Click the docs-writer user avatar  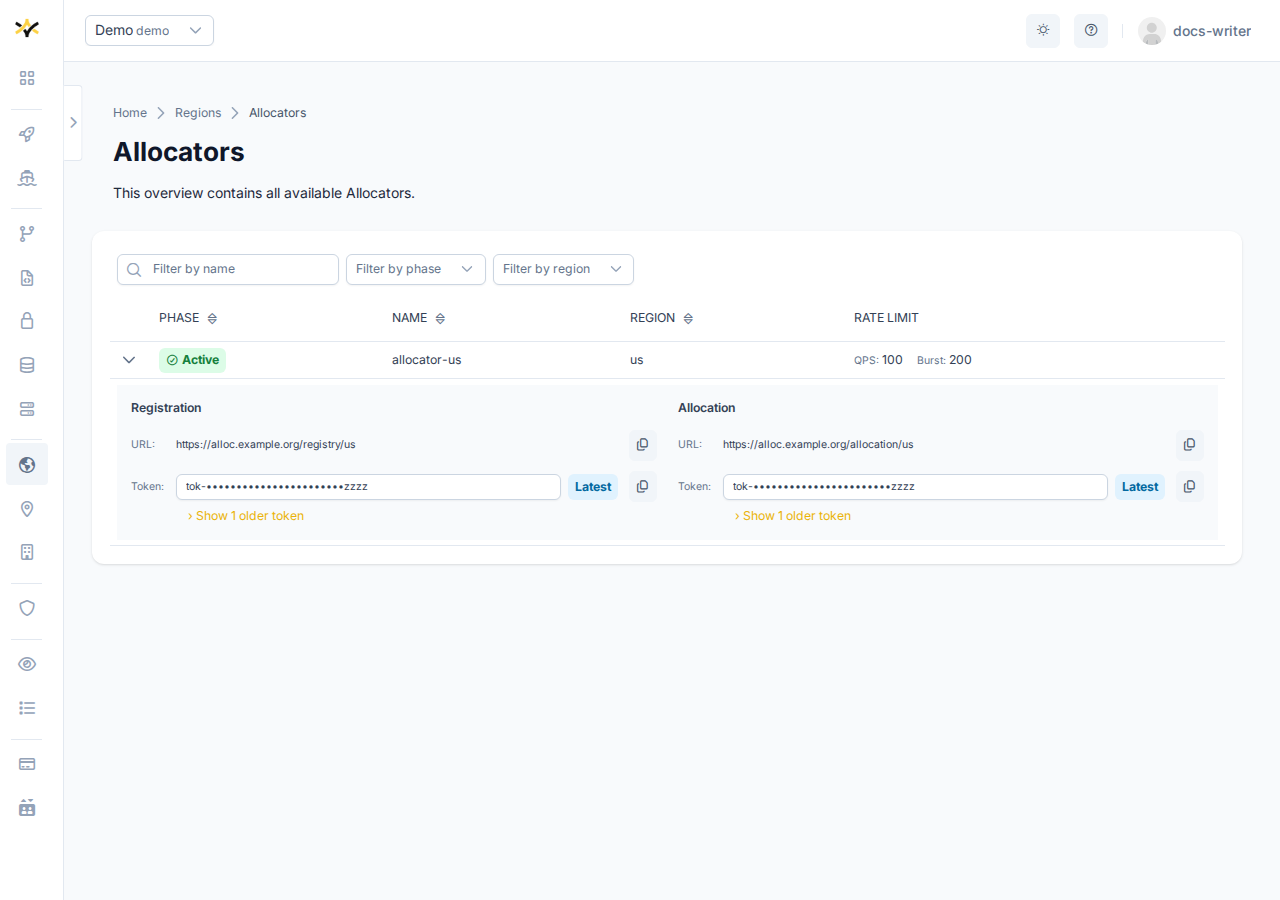[x=1152, y=31]
